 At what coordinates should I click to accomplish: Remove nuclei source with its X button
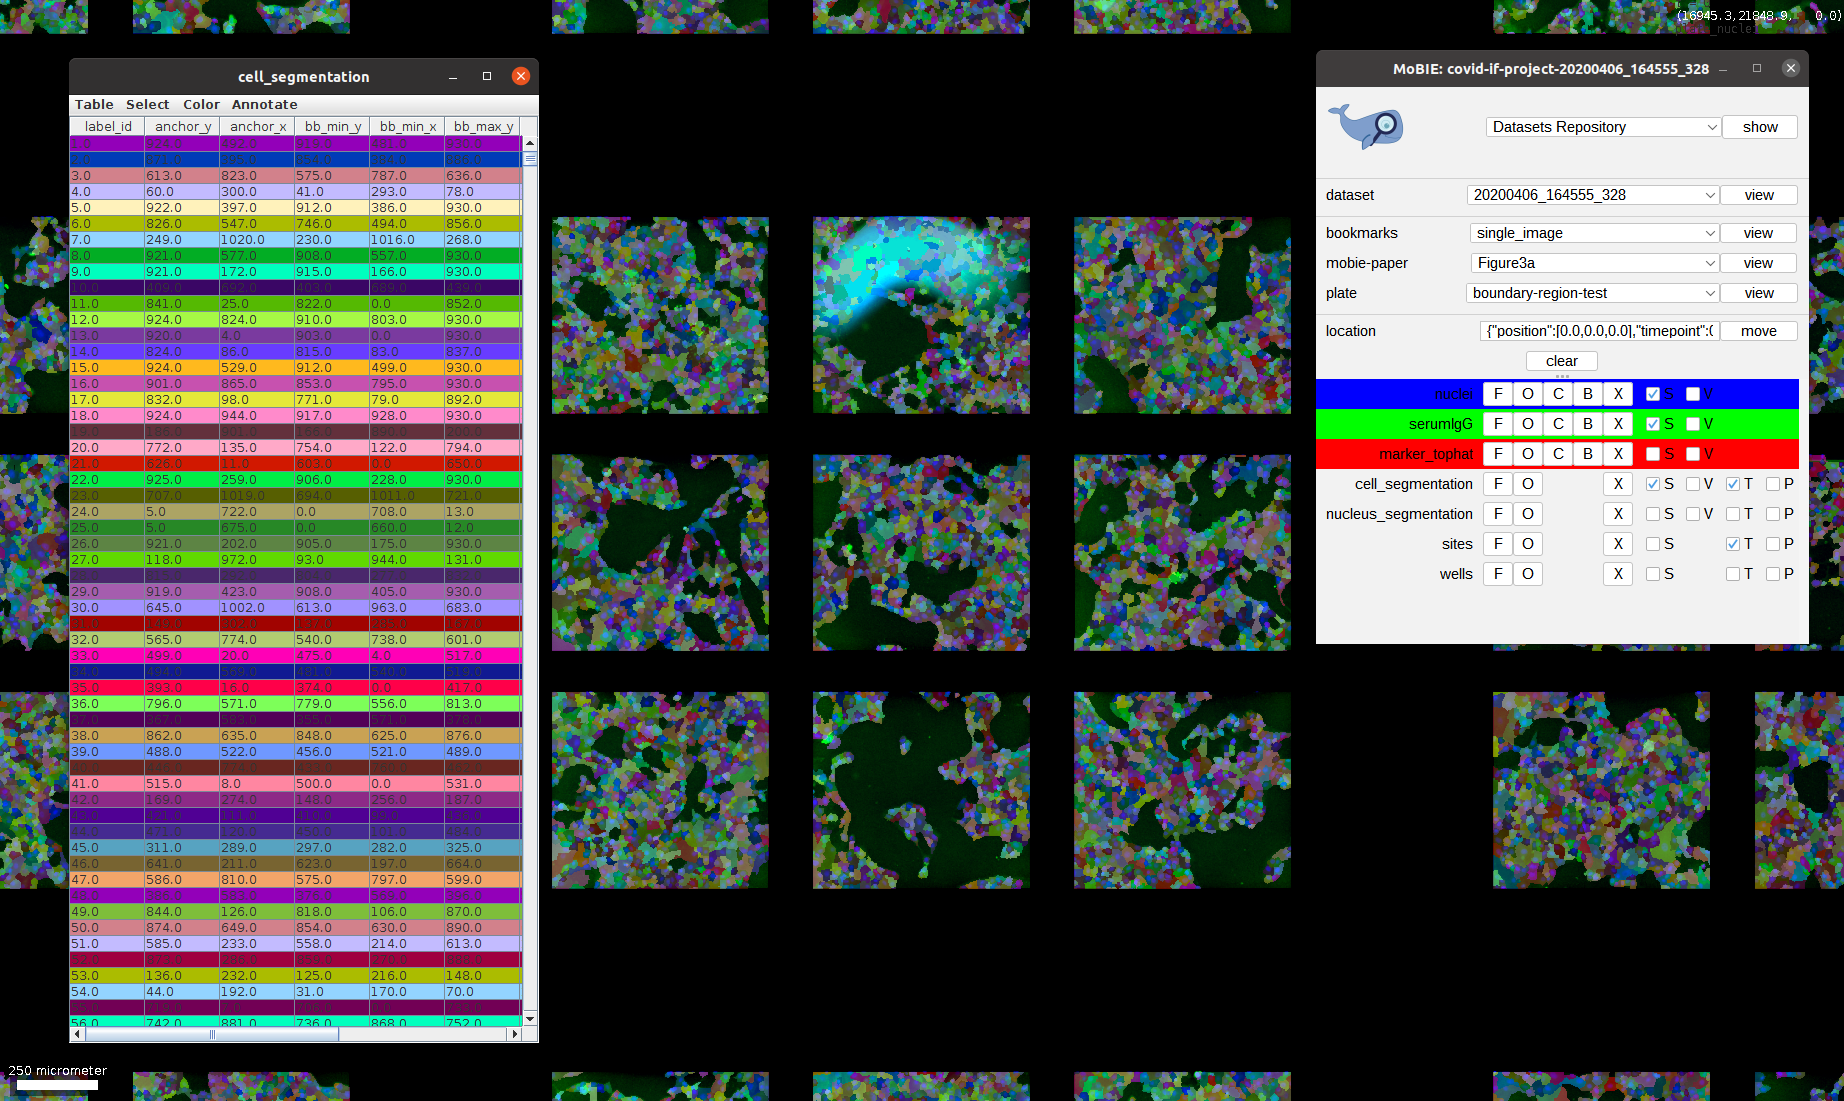click(x=1618, y=394)
